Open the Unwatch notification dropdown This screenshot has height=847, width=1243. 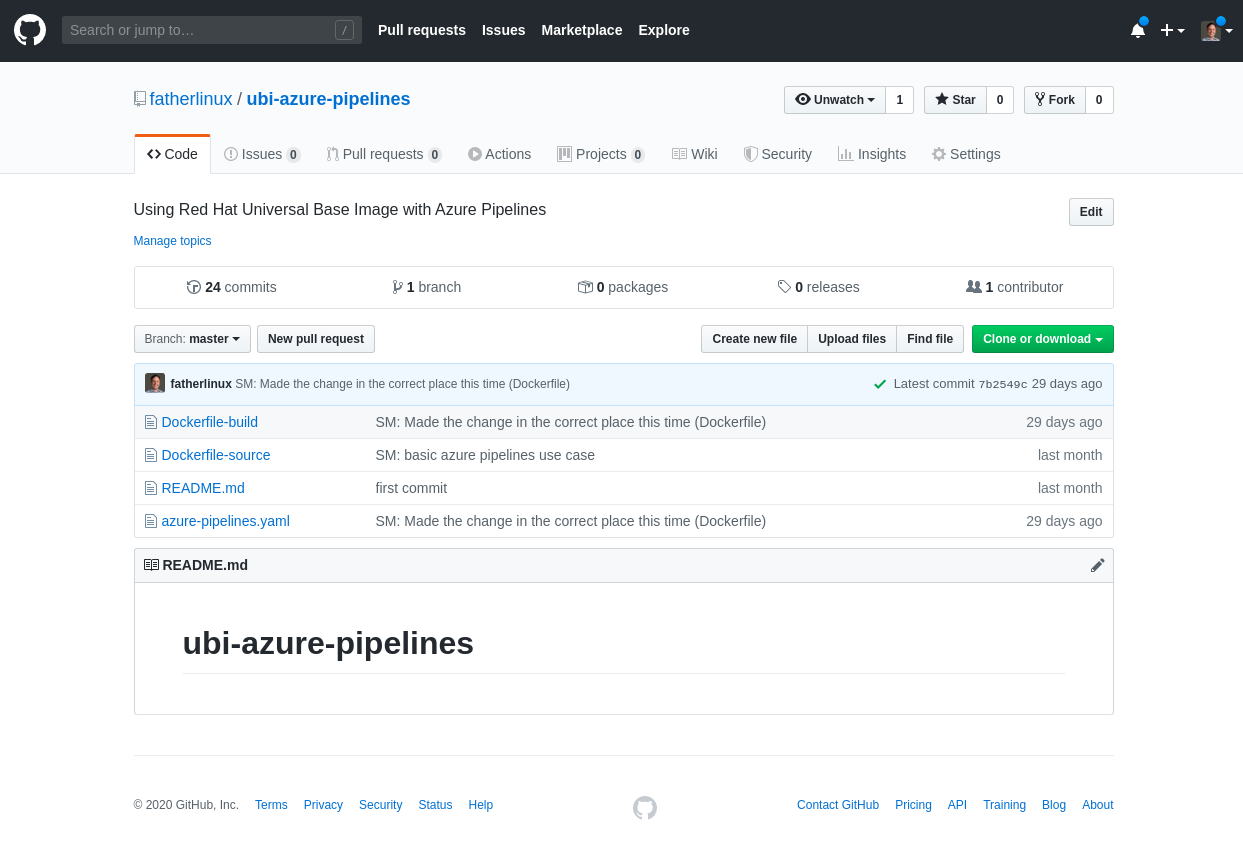tap(835, 100)
